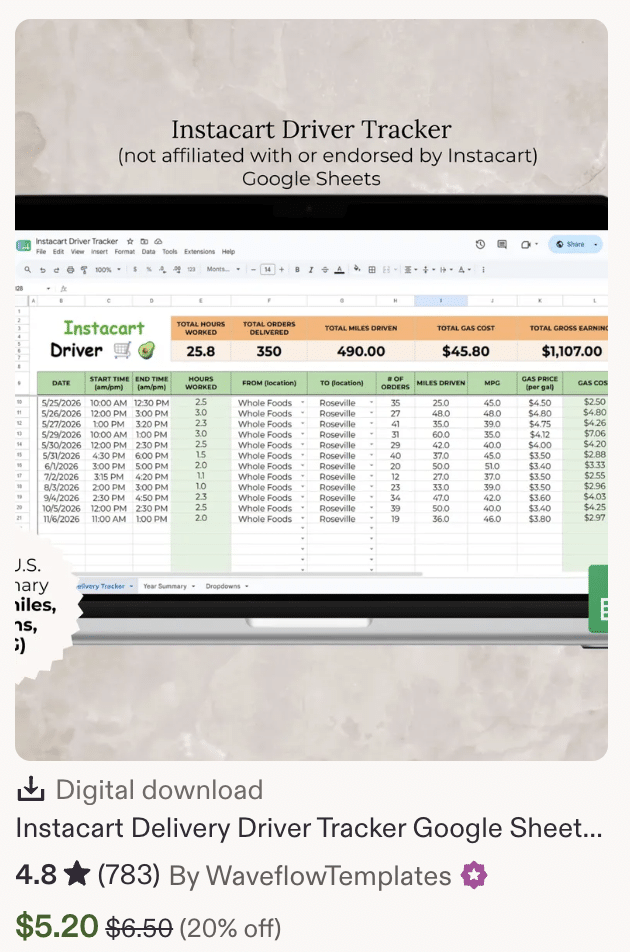Open version history clock icon
The image size is (630, 952).
click(x=480, y=244)
